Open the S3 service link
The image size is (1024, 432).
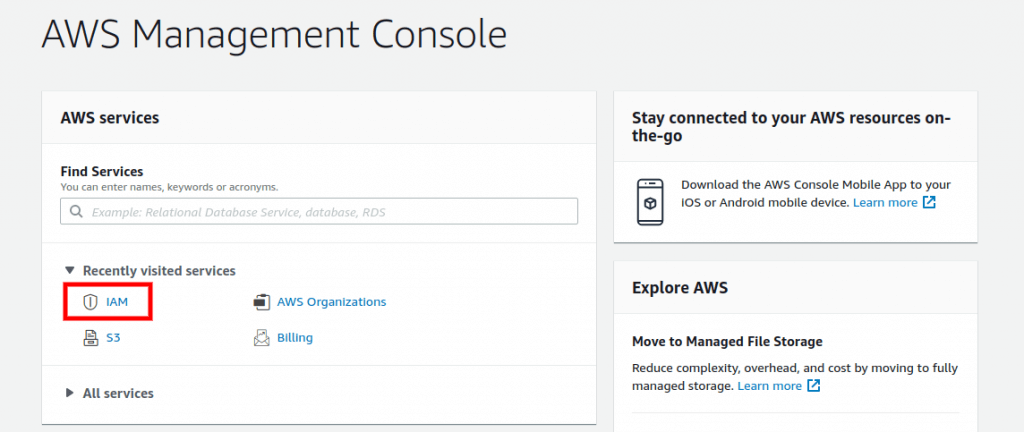(113, 338)
